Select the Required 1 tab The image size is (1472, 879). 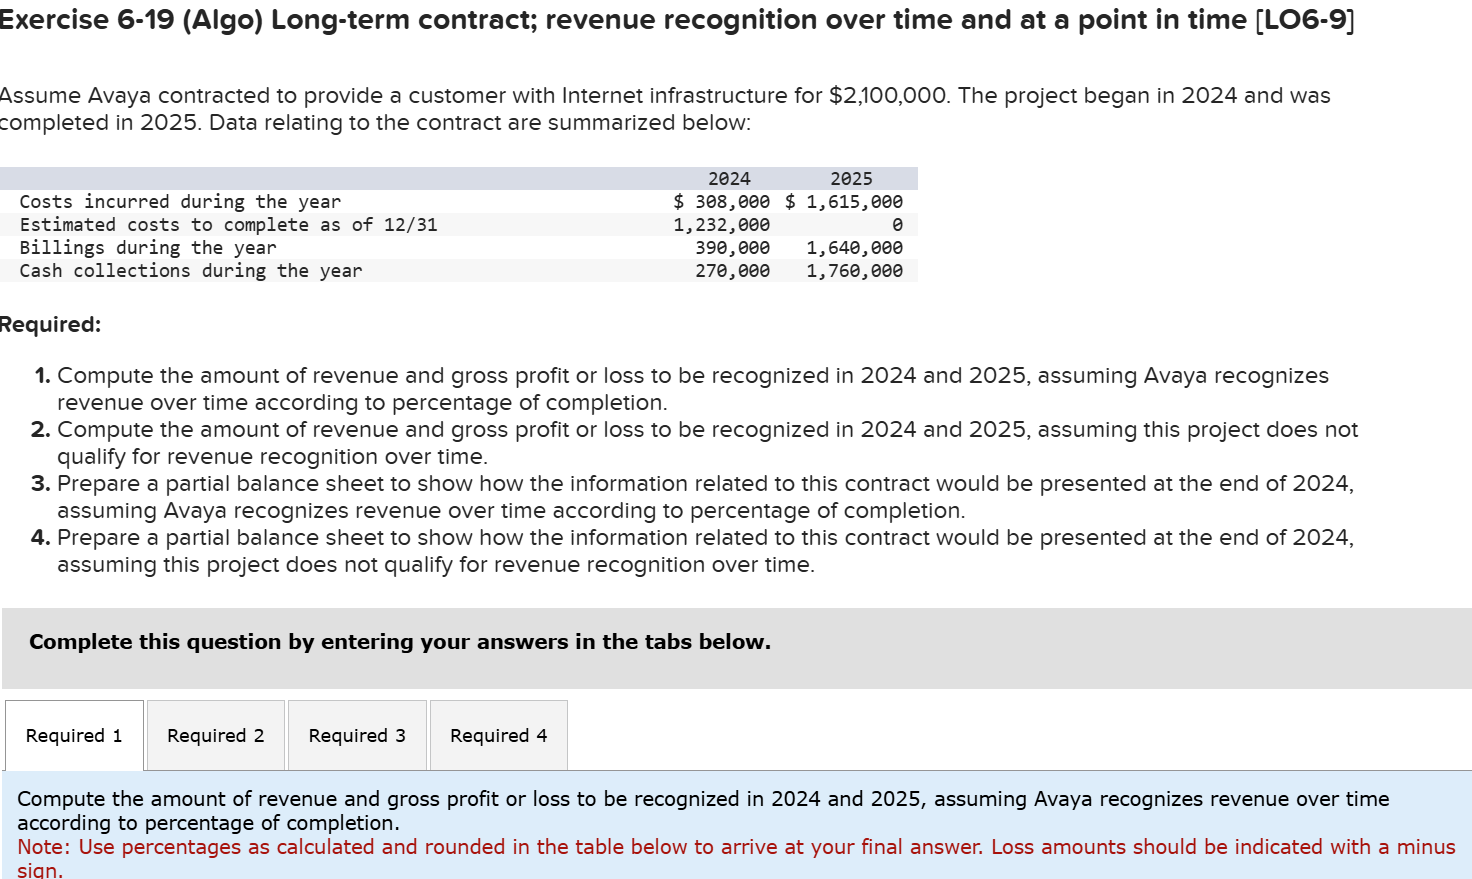click(73, 735)
